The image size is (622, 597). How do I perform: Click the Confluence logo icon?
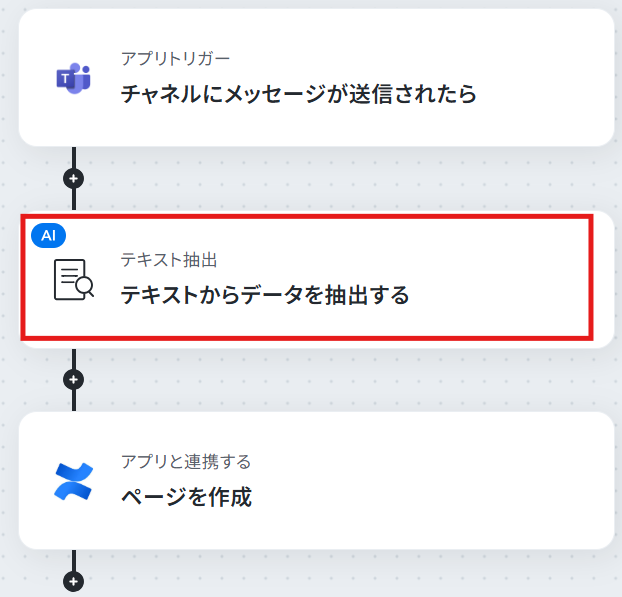(x=73, y=481)
